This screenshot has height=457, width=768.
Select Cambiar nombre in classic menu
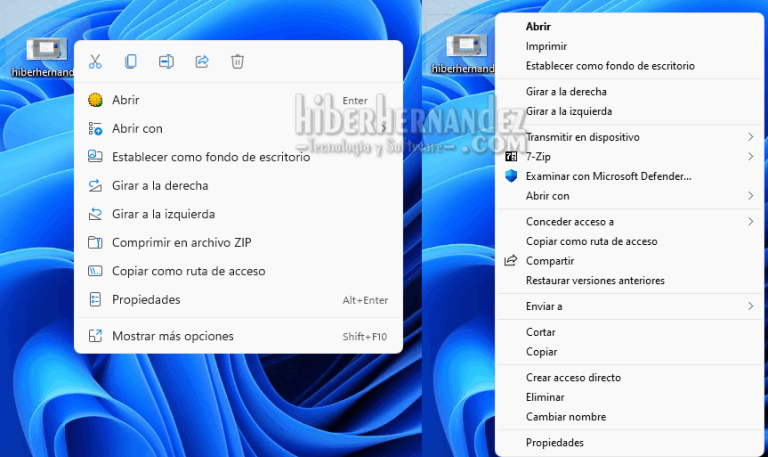(566, 417)
